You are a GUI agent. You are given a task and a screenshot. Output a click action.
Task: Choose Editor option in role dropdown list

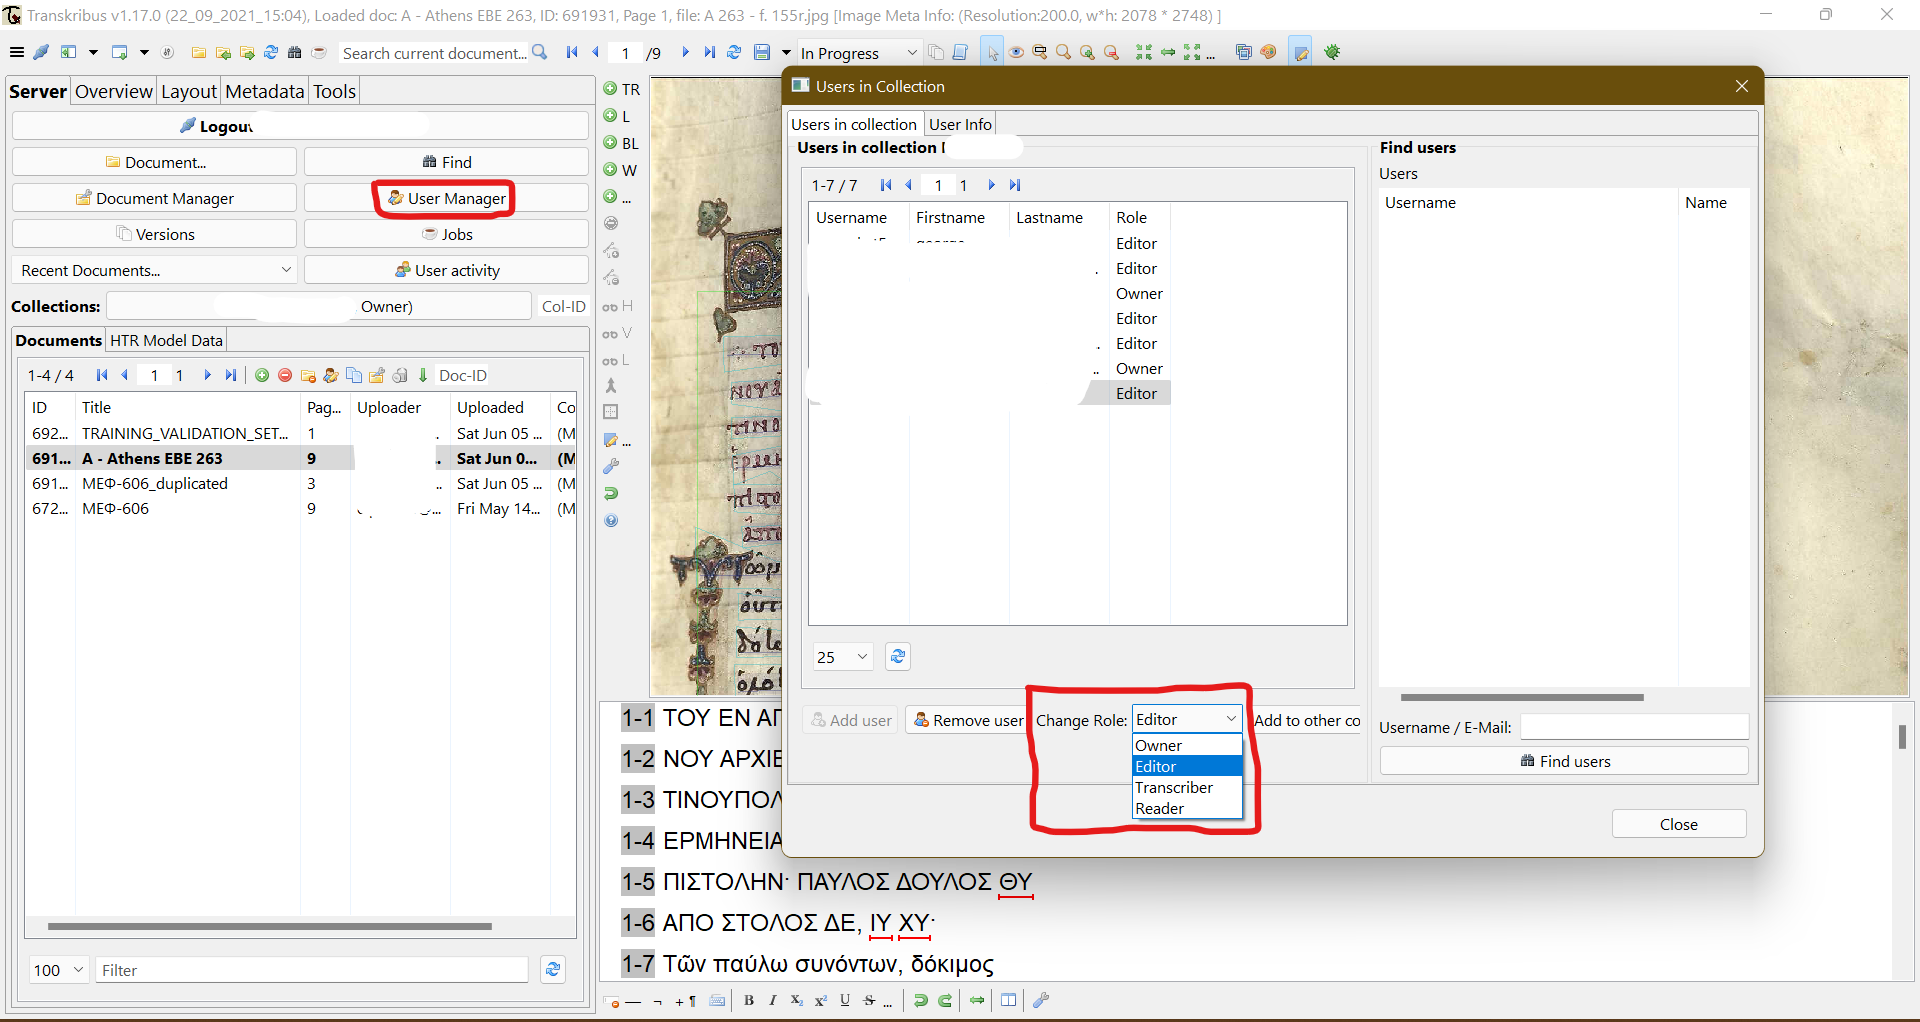tap(1187, 766)
